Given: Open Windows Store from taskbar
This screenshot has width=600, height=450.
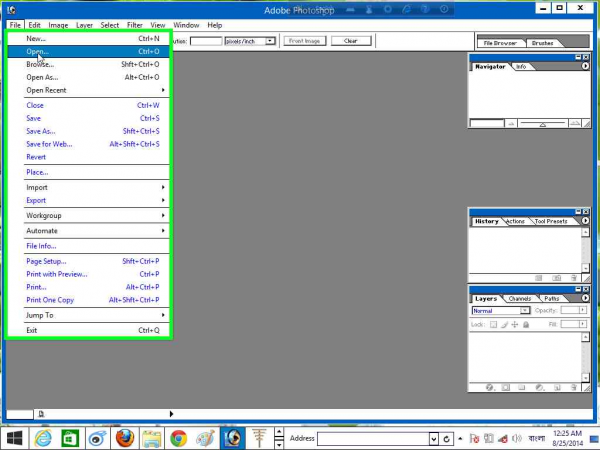Looking at the screenshot, I should pos(70,438).
